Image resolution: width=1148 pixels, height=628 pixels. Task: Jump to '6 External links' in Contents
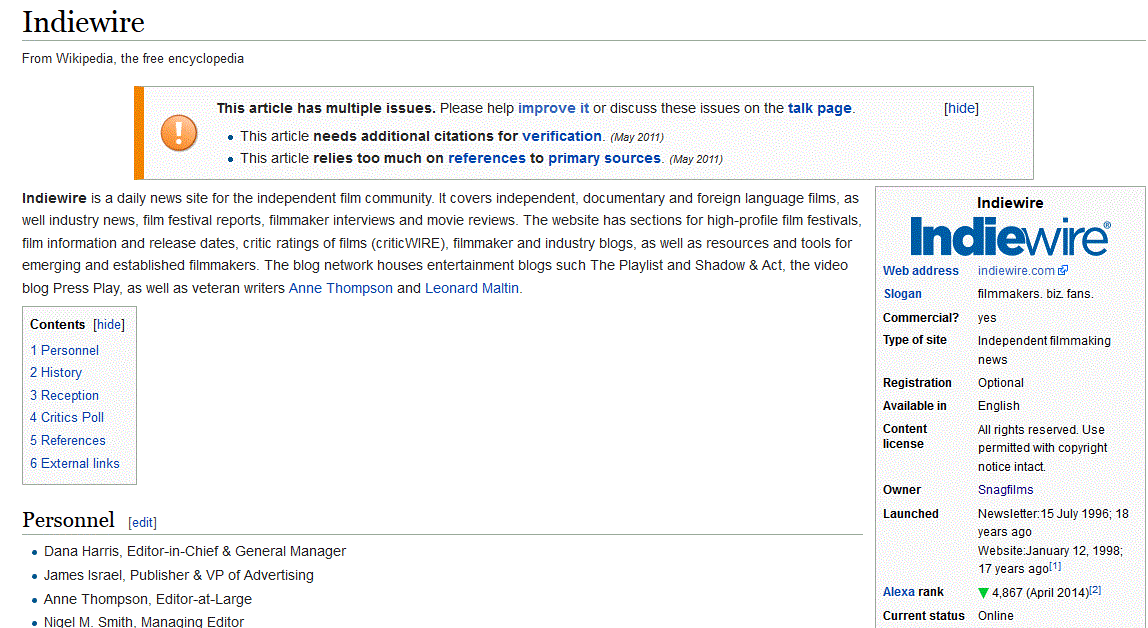[75, 463]
